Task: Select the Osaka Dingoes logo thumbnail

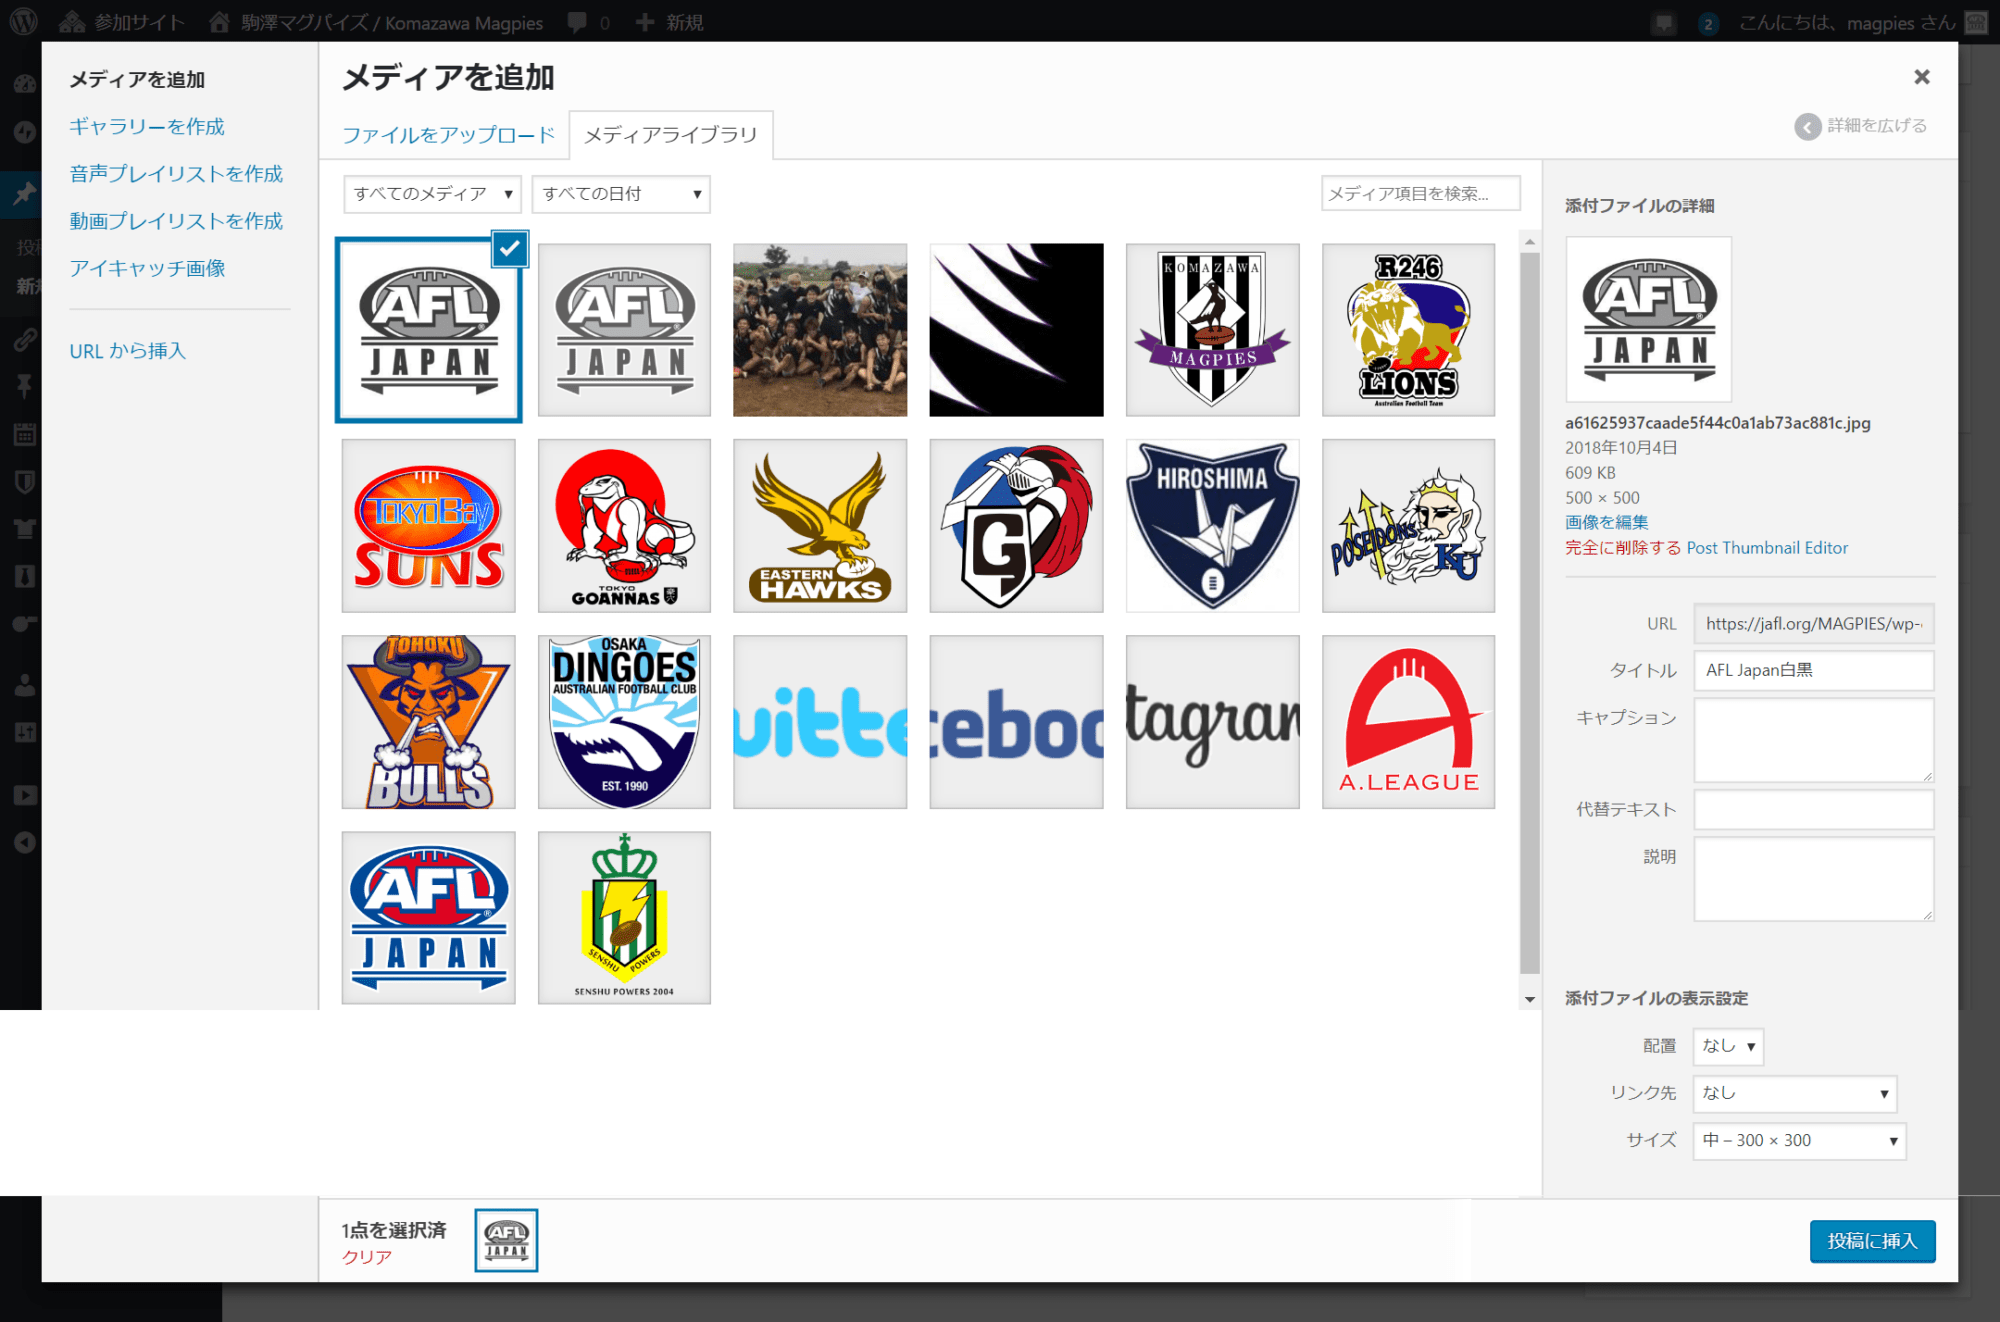Action: 624,722
